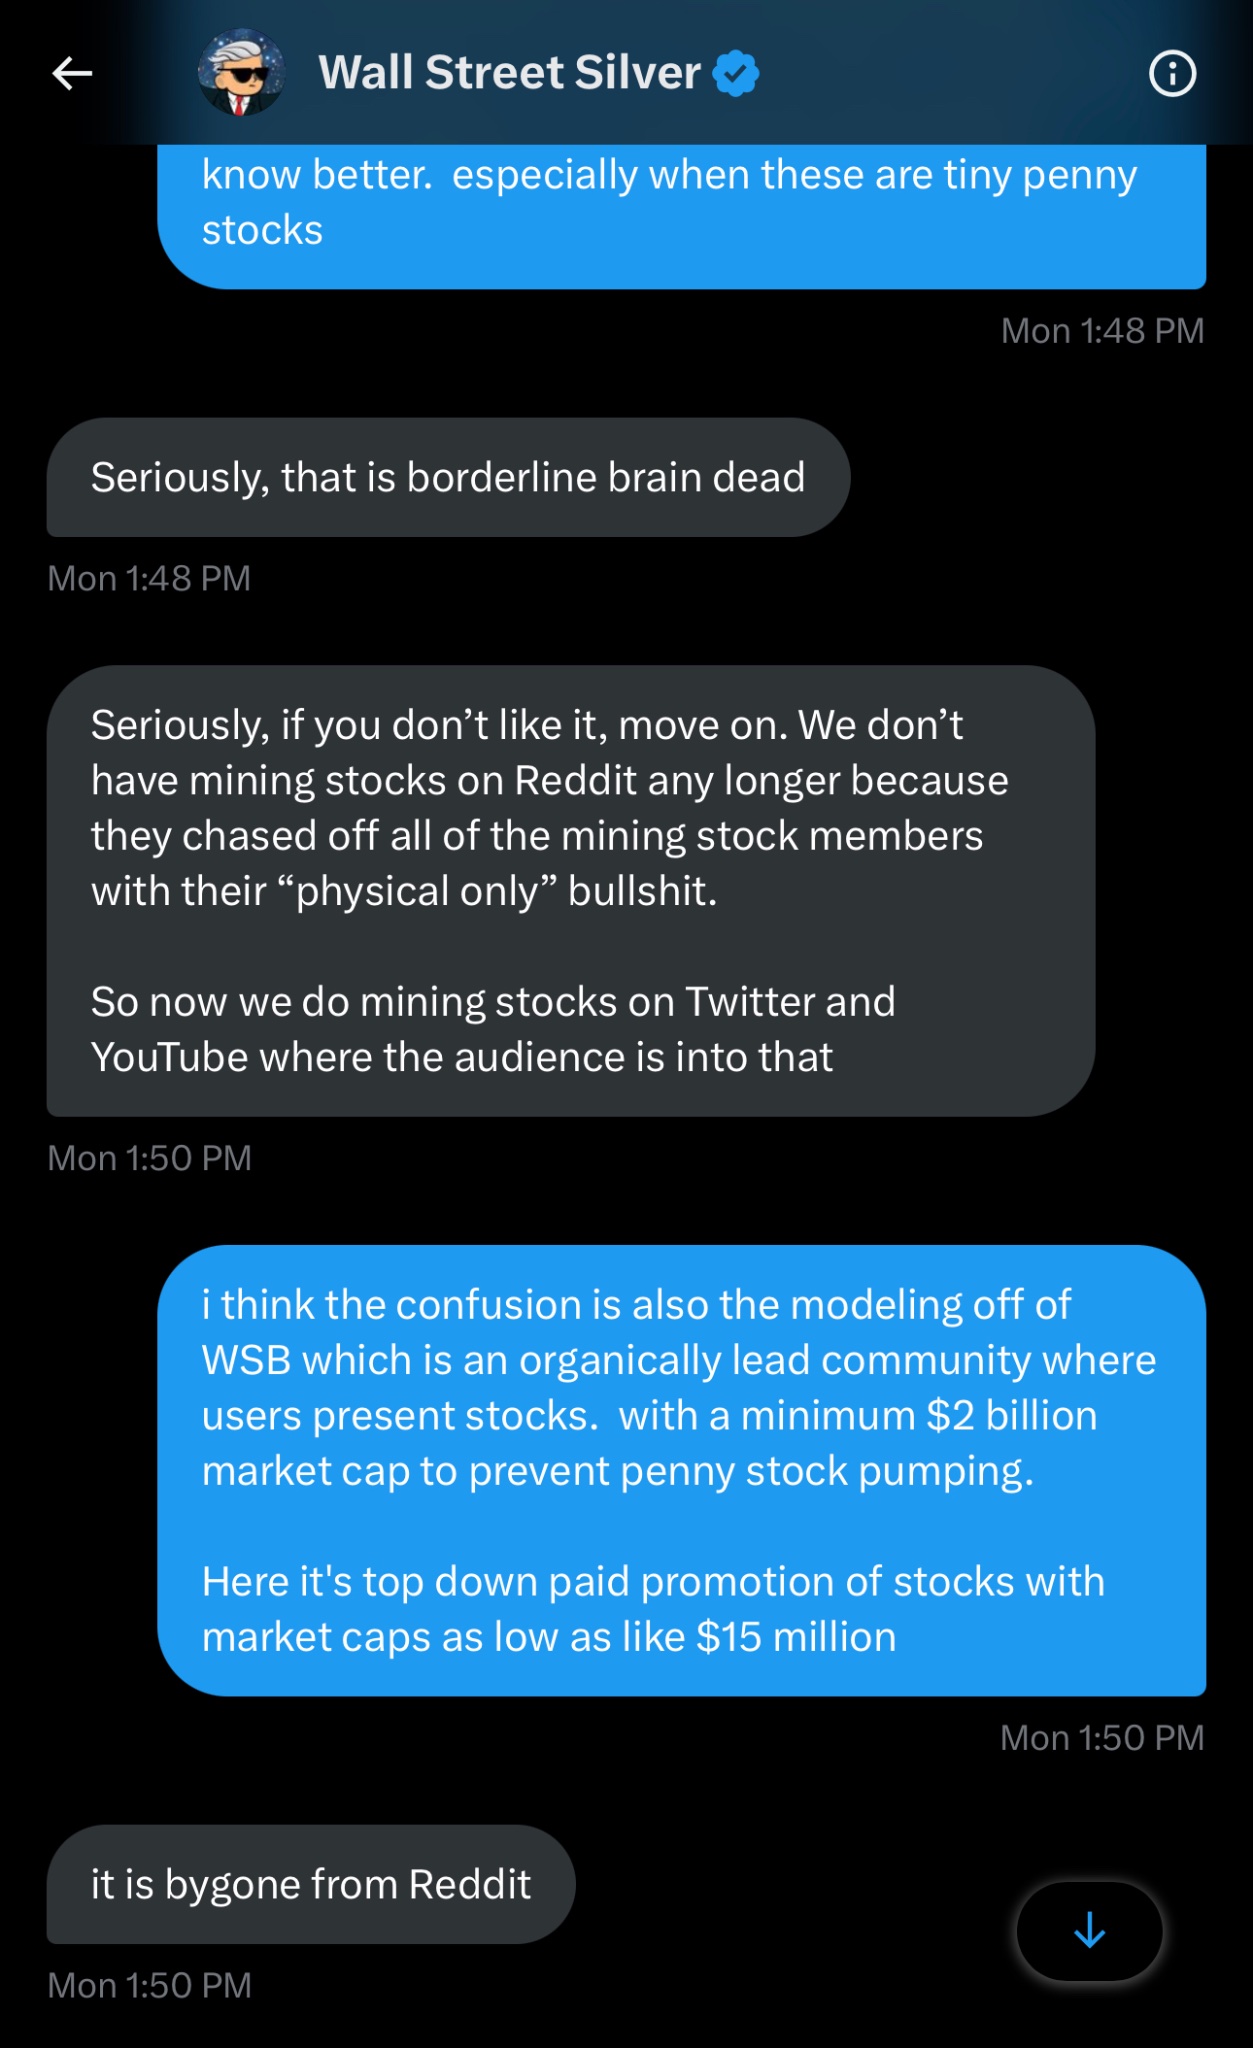Jump to latest with the down-arrow button

(1089, 1930)
